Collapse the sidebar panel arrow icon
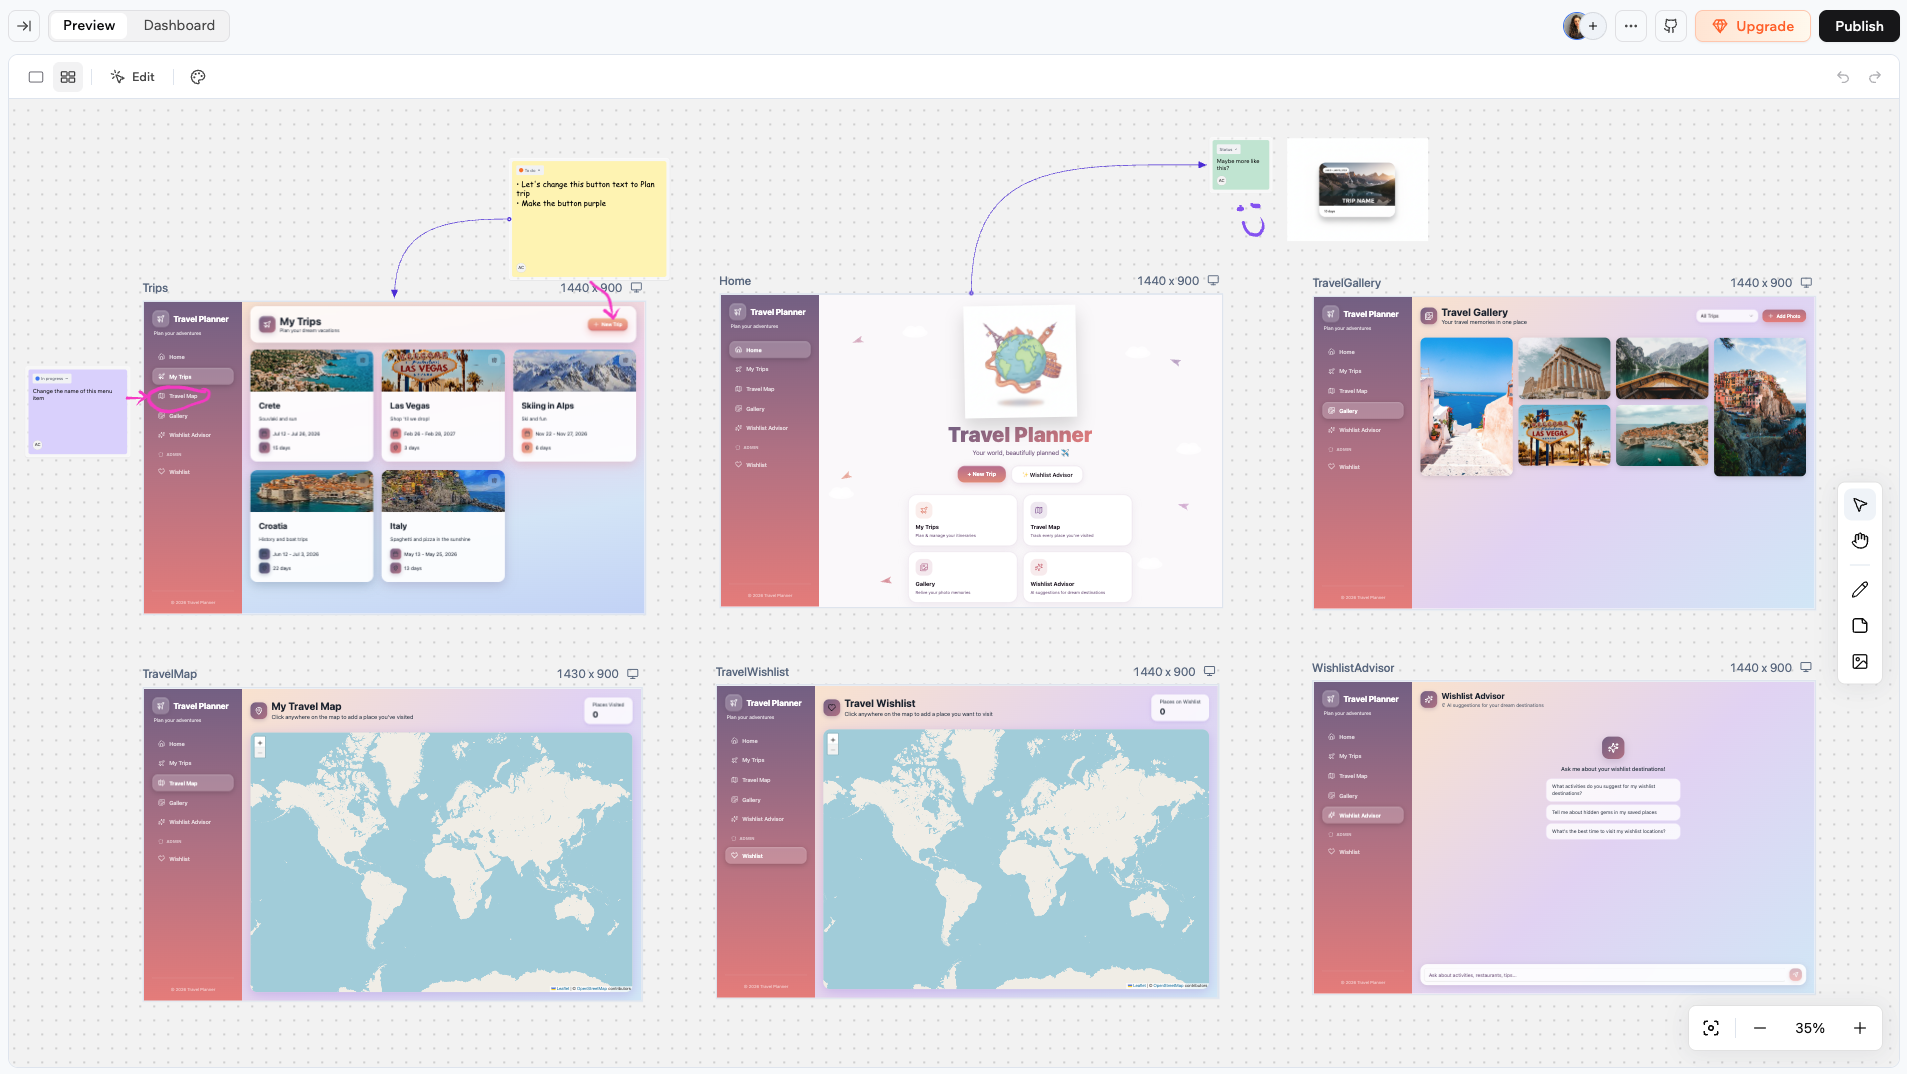 24,26
